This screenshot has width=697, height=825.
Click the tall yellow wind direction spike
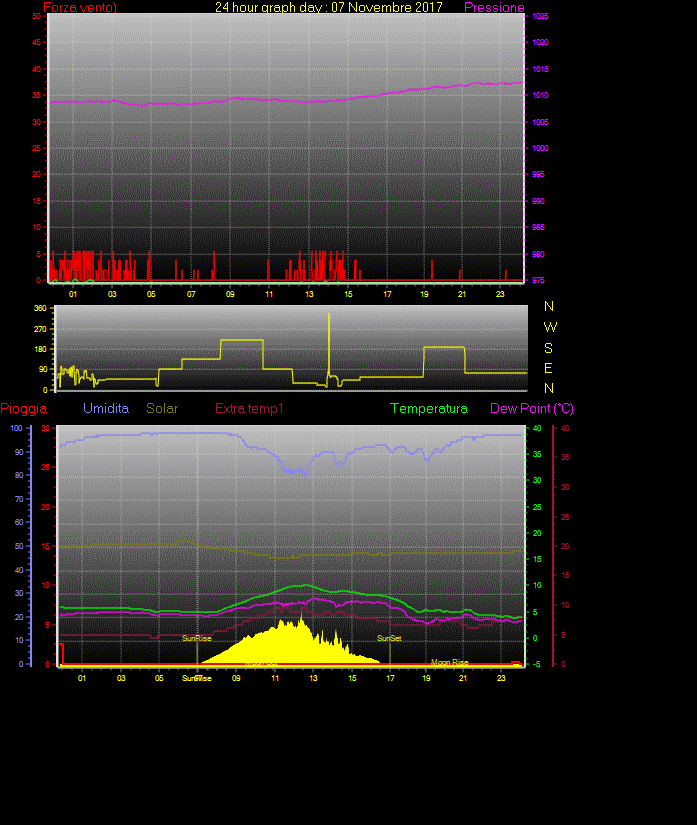tap(328, 340)
